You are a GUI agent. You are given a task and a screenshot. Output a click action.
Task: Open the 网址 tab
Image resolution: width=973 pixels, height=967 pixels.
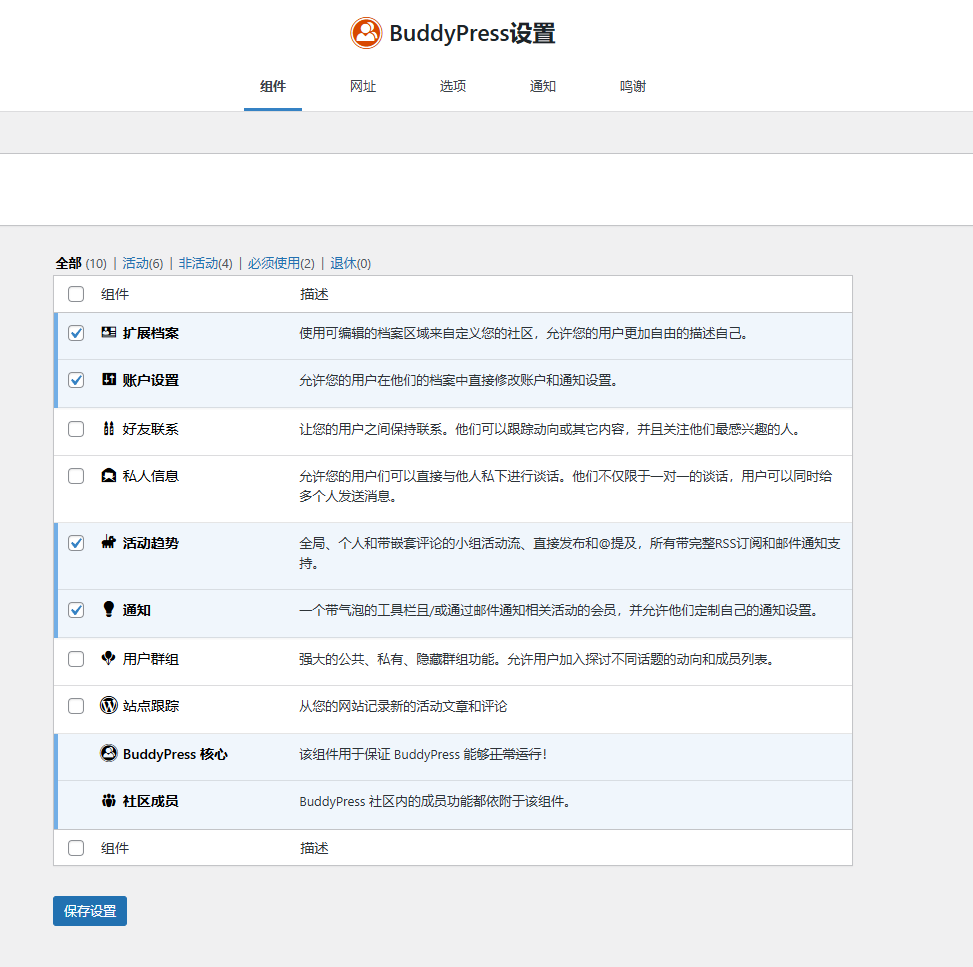click(x=363, y=86)
